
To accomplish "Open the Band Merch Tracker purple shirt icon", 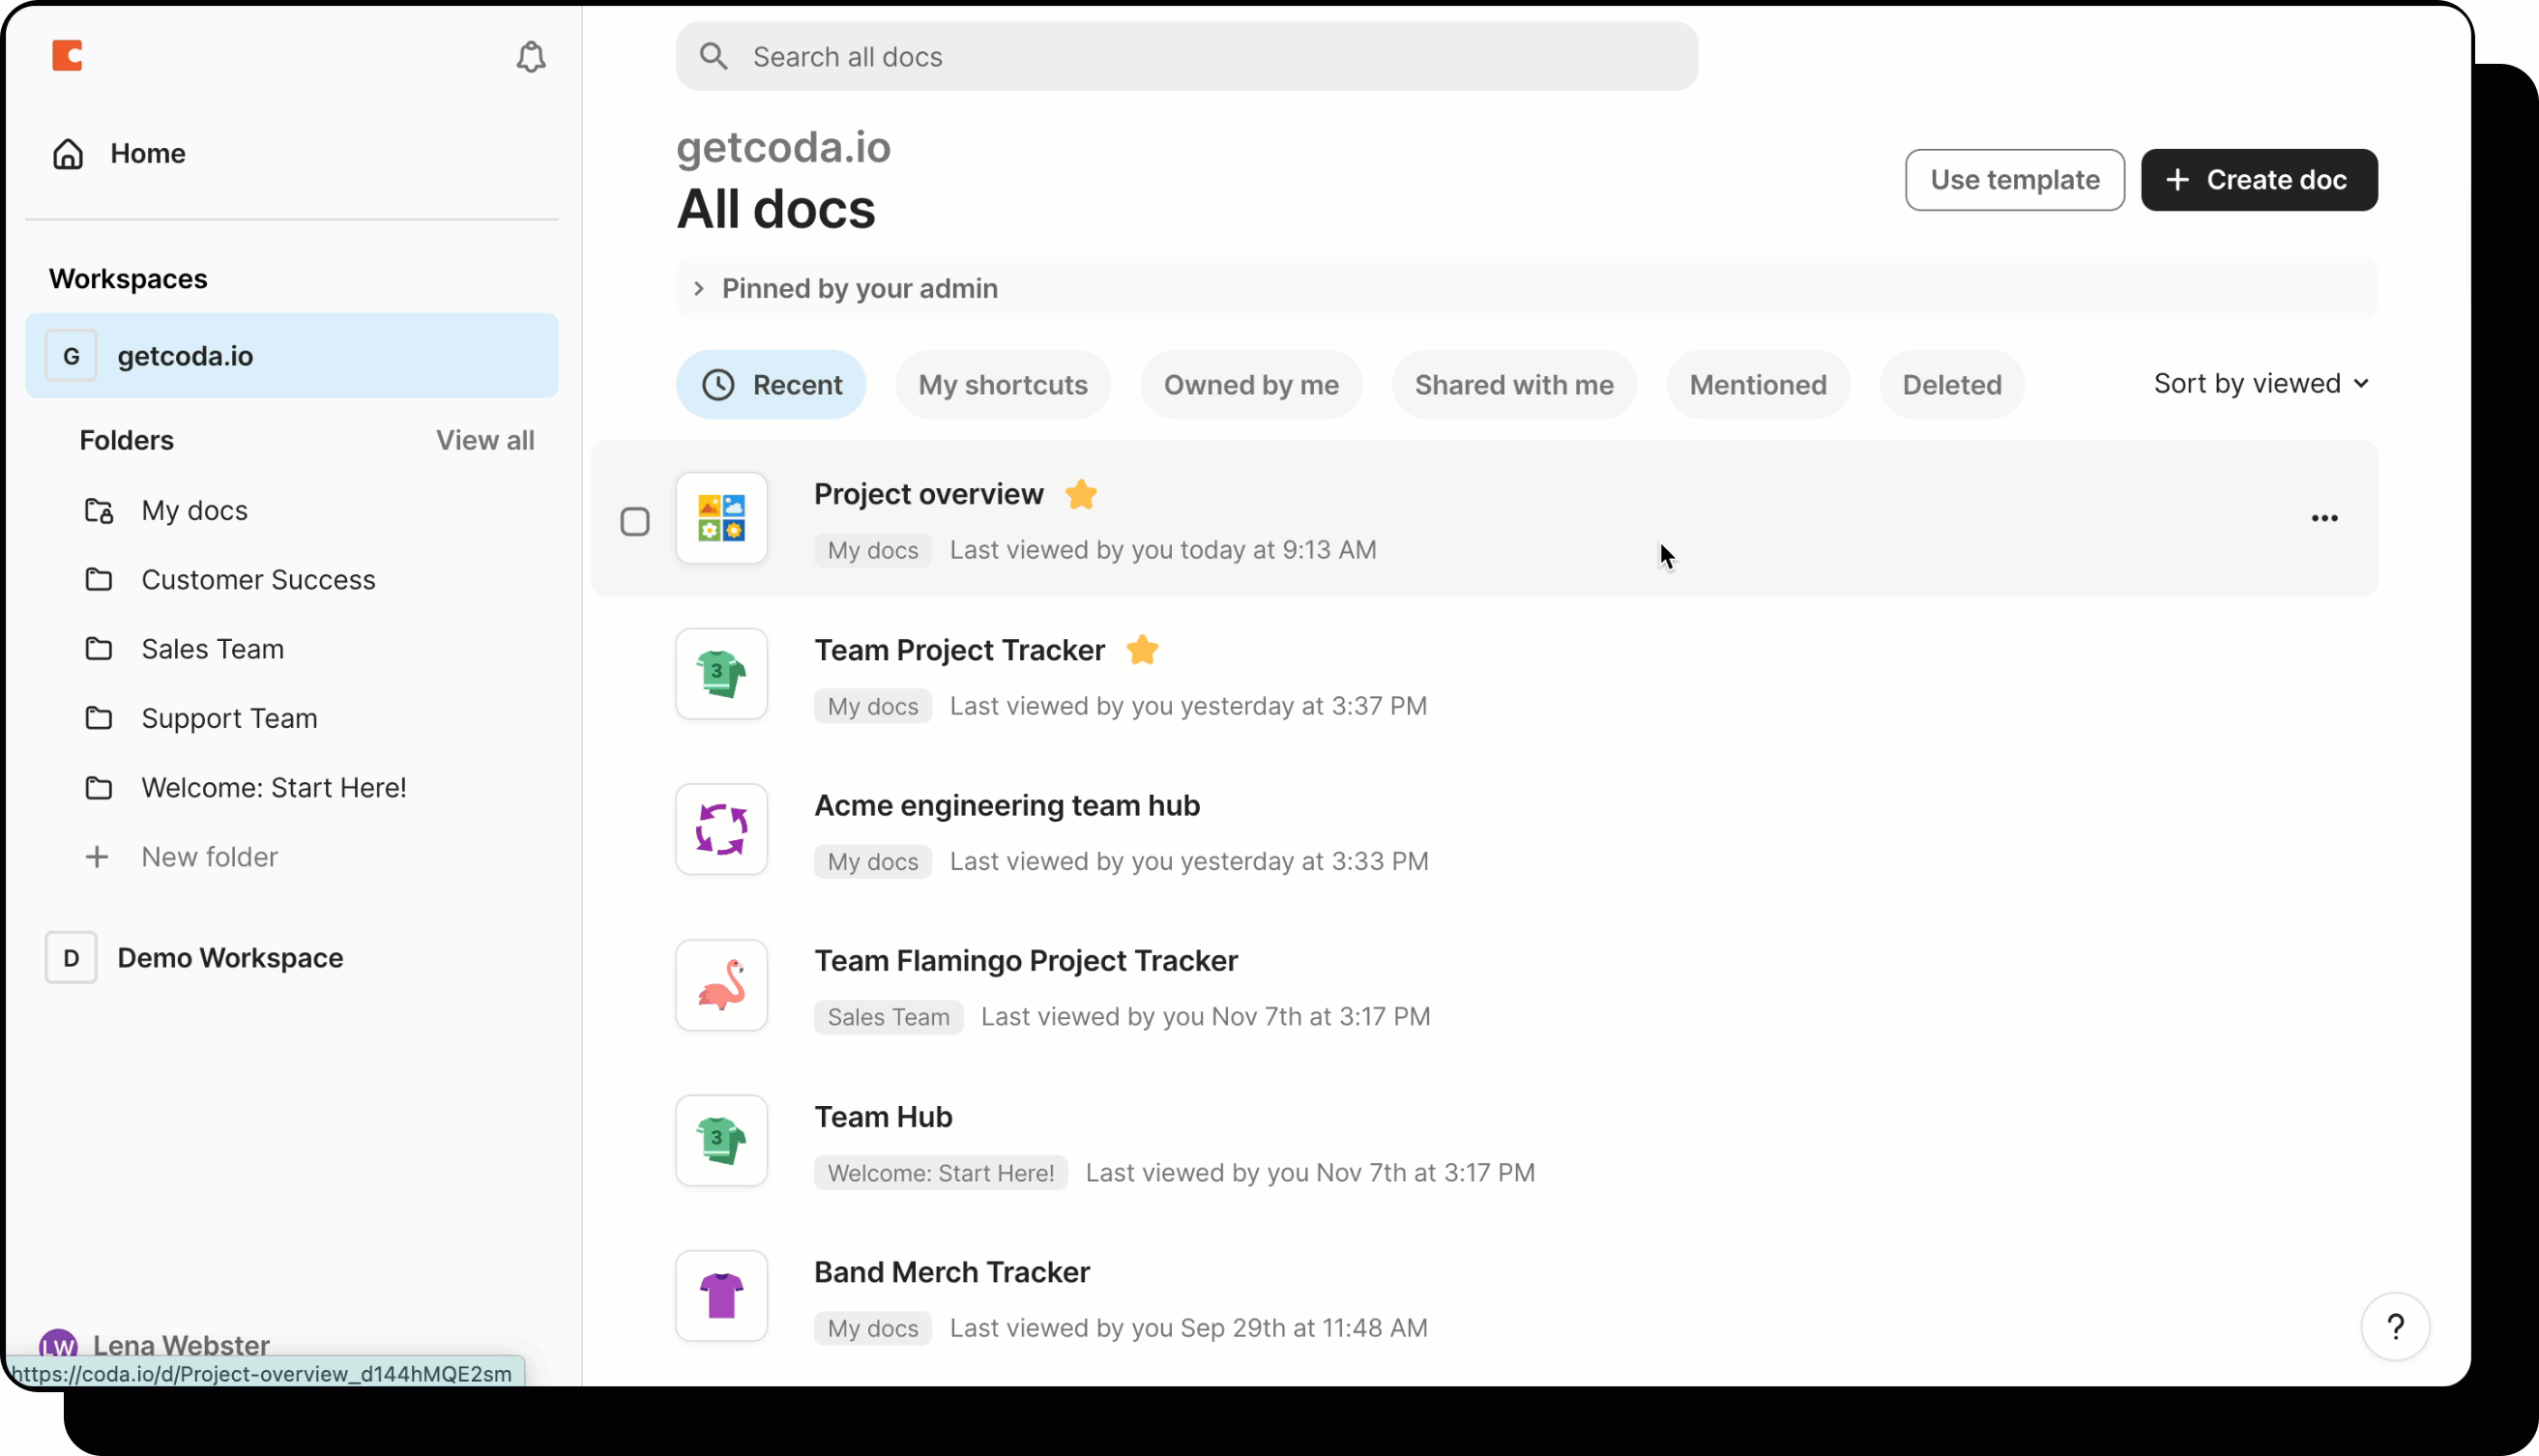I will pyautogui.click(x=721, y=1295).
